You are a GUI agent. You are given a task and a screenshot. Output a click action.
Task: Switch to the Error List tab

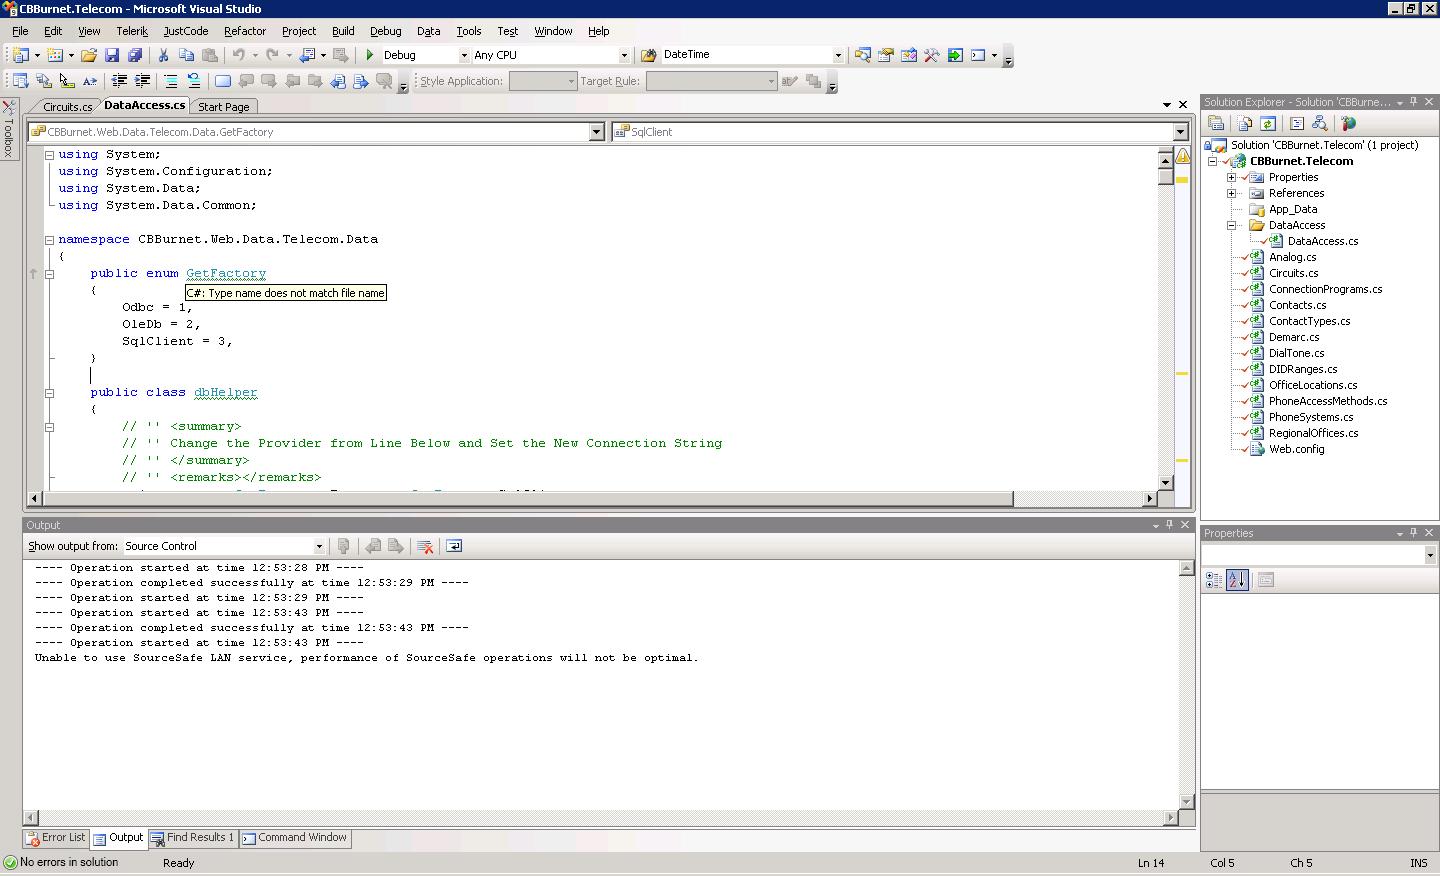56,838
